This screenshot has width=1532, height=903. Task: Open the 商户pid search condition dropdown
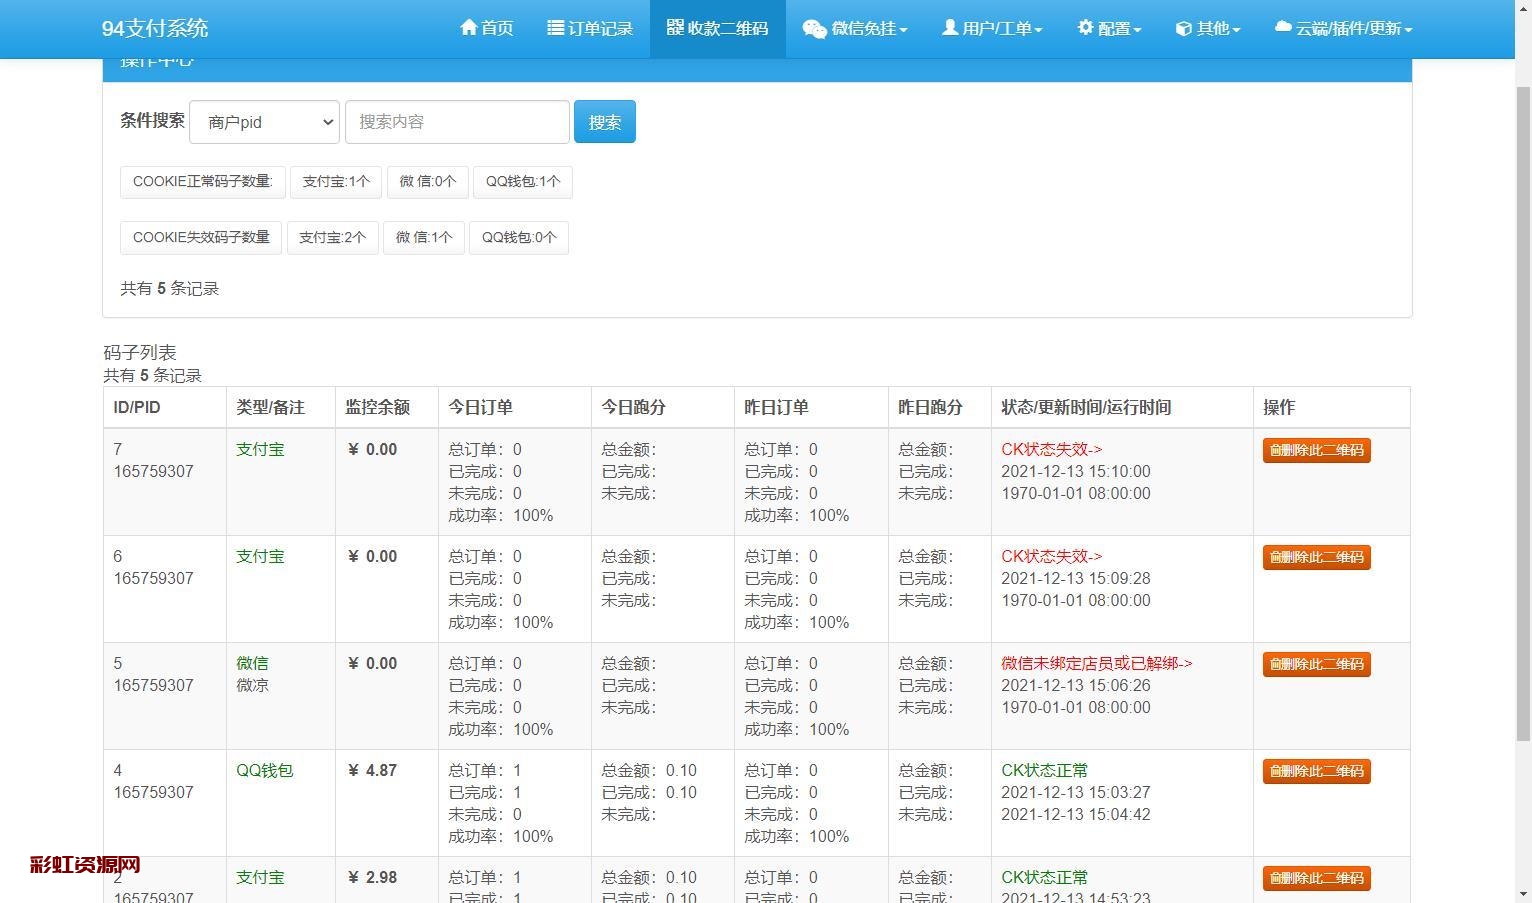(264, 122)
